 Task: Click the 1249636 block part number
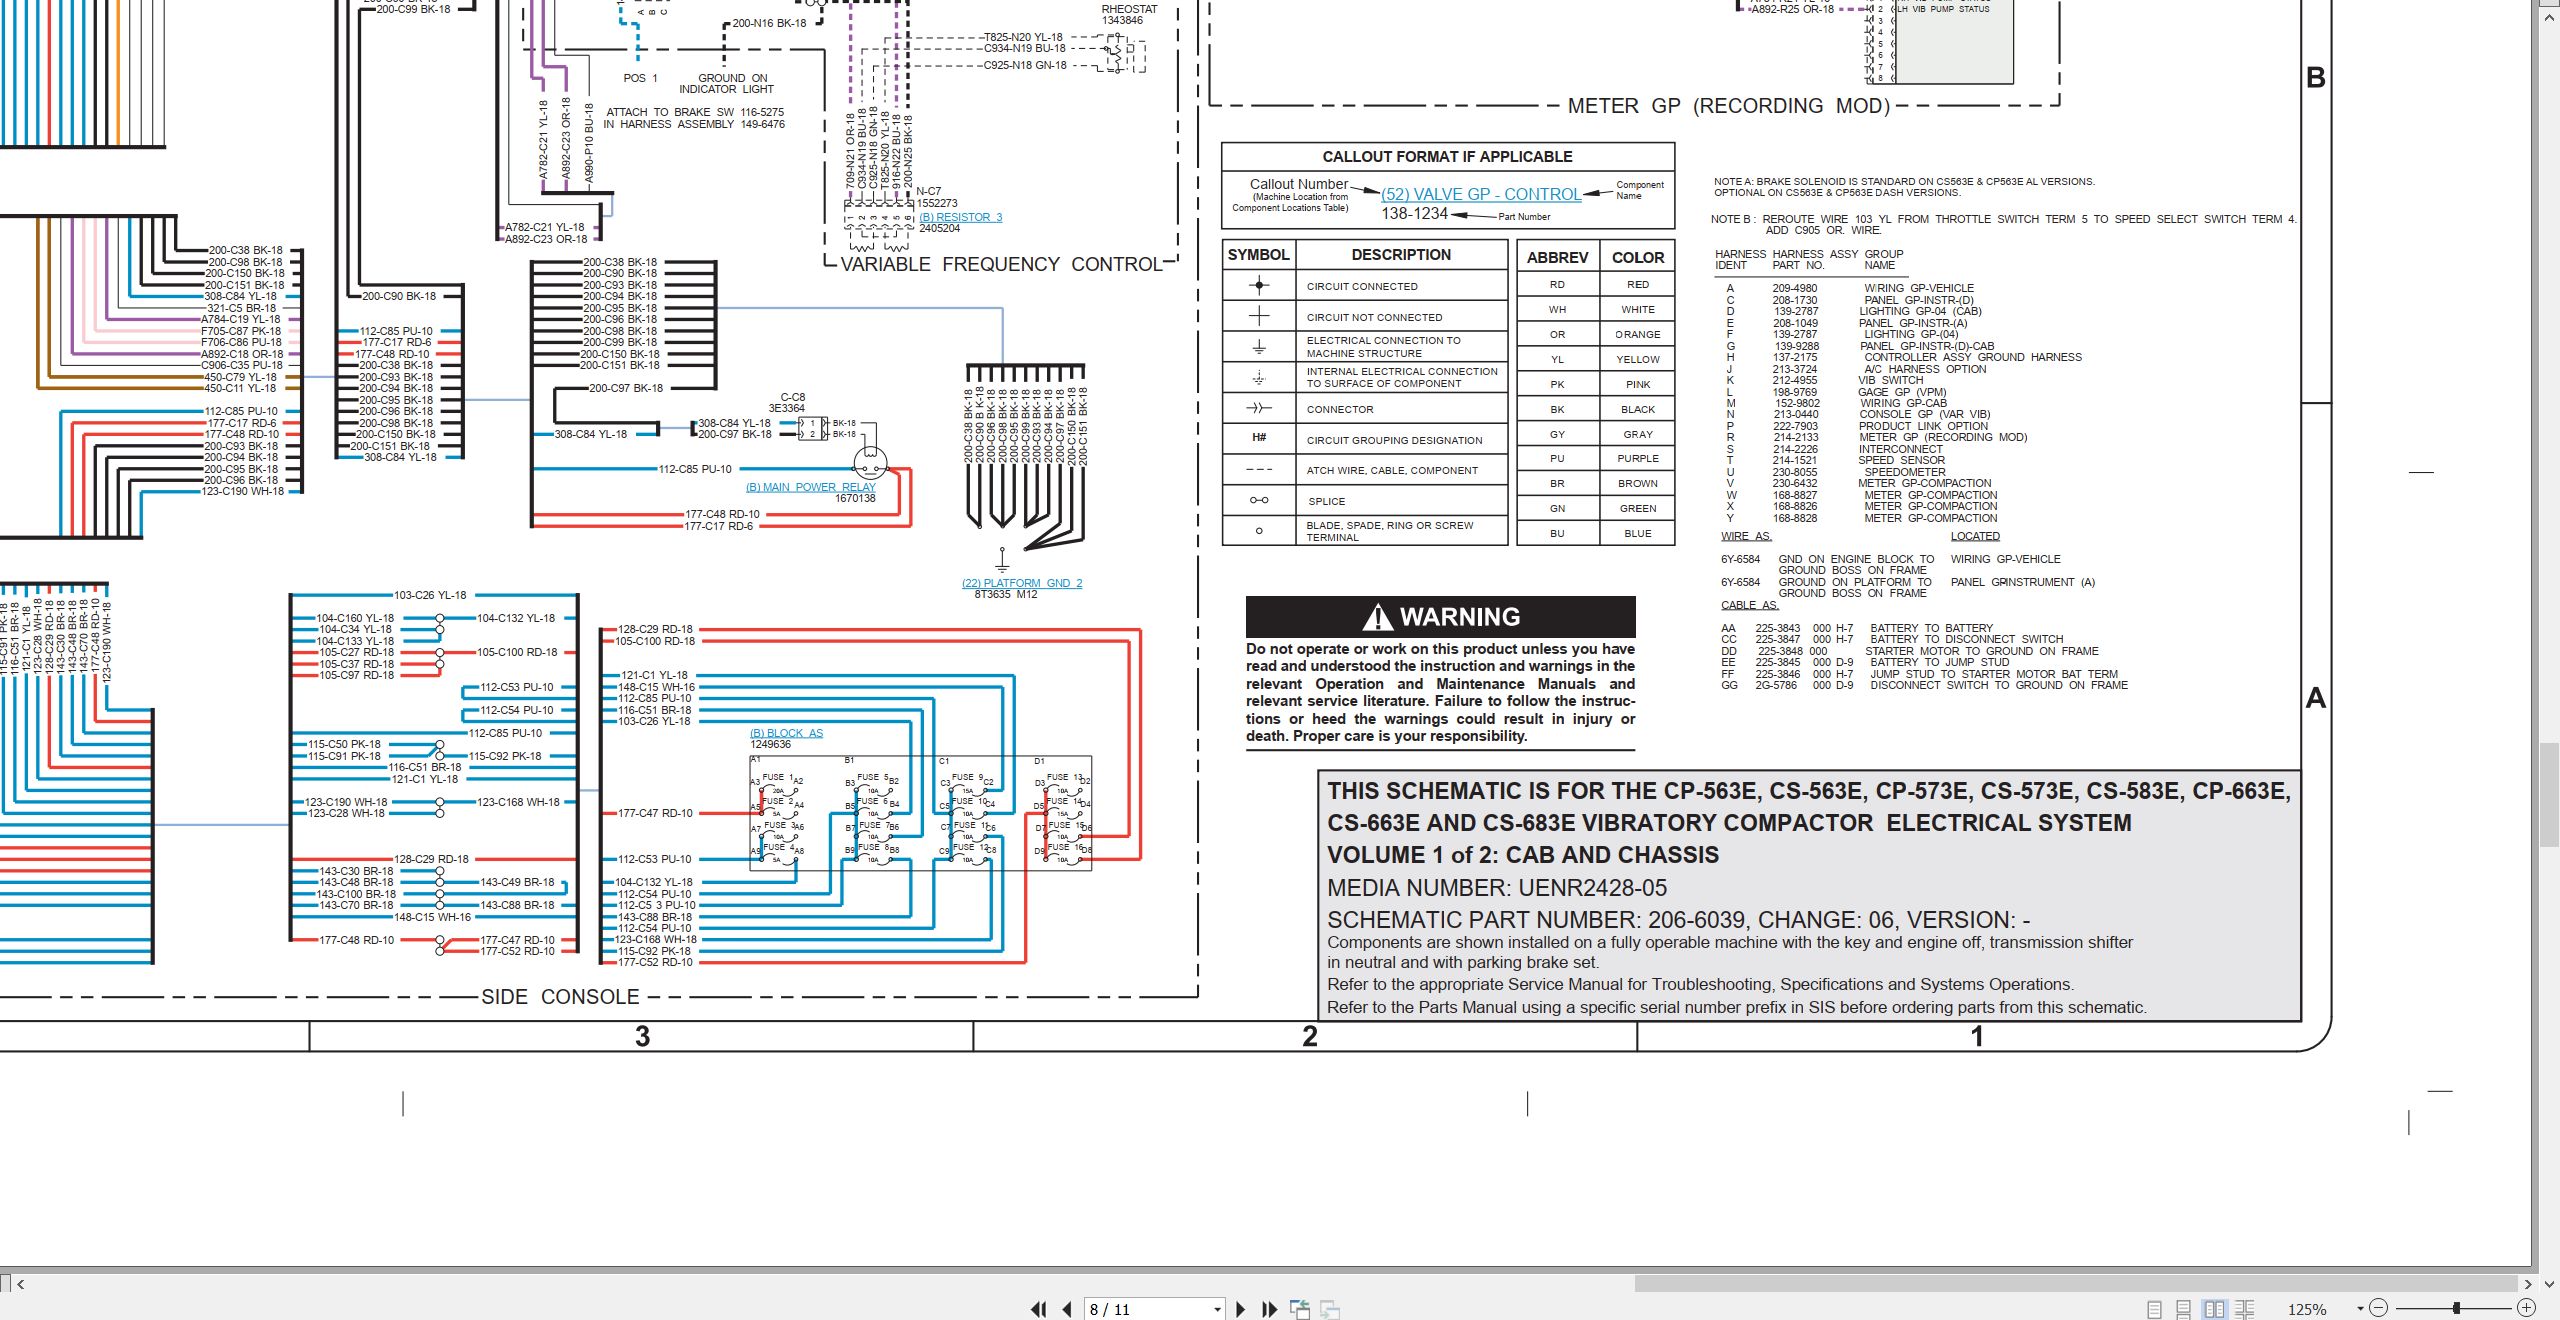770,744
